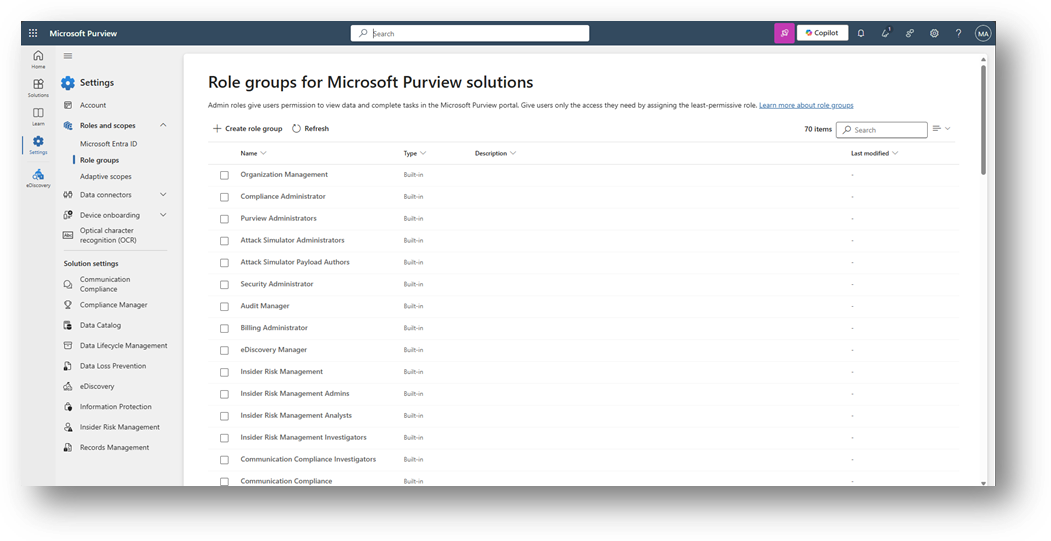Expand the Data connectors section
This screenshot has height=541, width=1051.
point(163,195)
